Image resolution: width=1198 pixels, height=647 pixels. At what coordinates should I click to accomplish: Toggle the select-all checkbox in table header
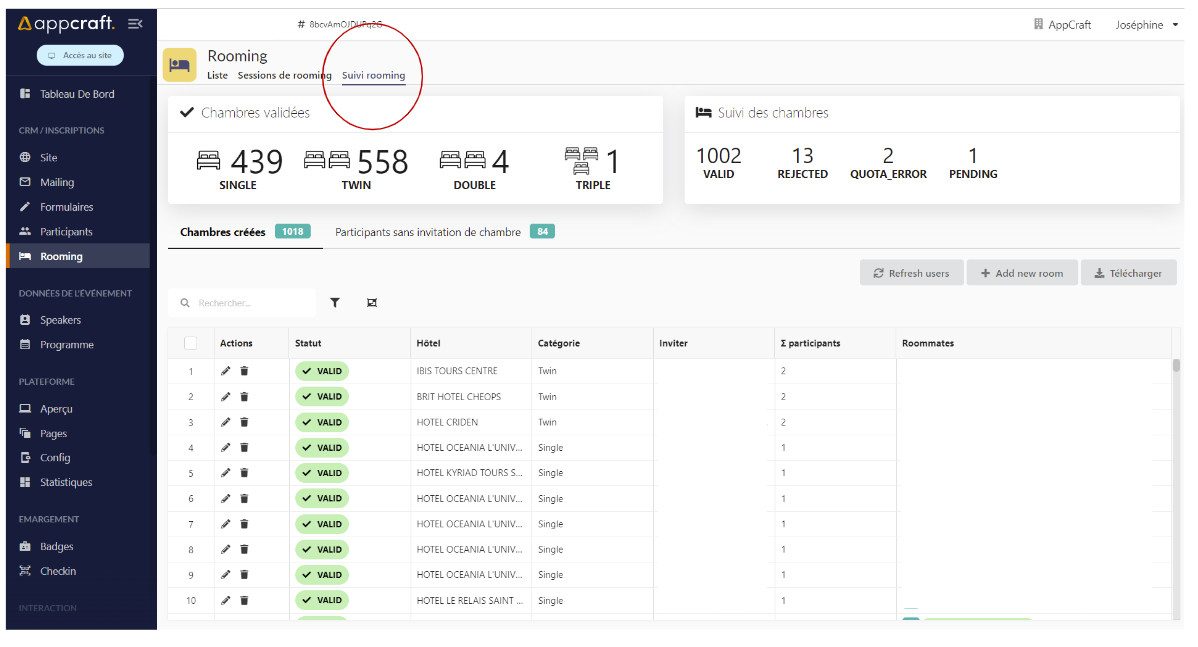(x=191, y=343)
